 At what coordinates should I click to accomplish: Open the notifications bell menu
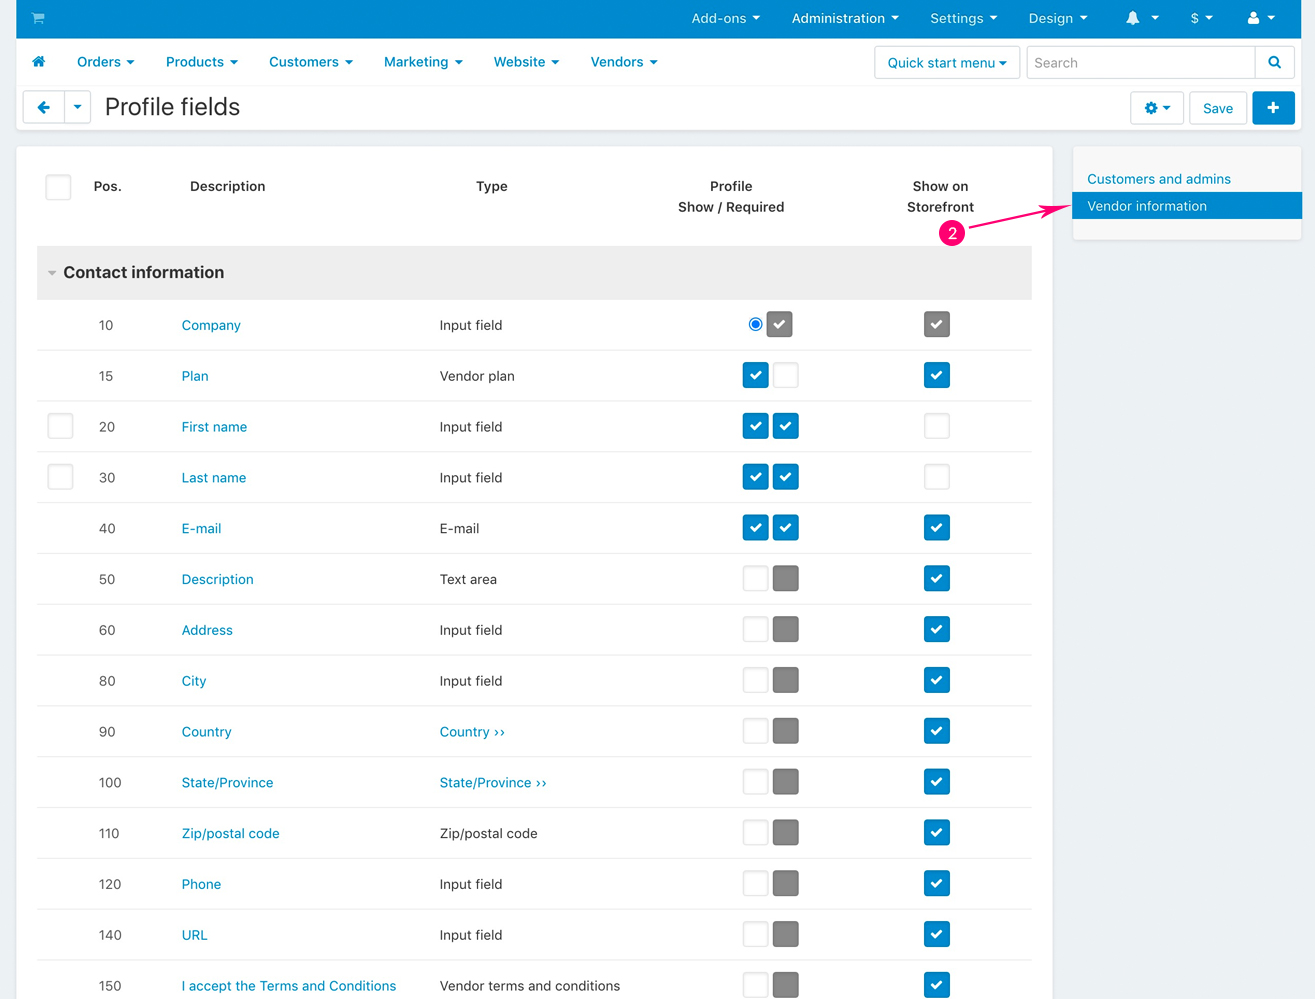(1141, 18)
